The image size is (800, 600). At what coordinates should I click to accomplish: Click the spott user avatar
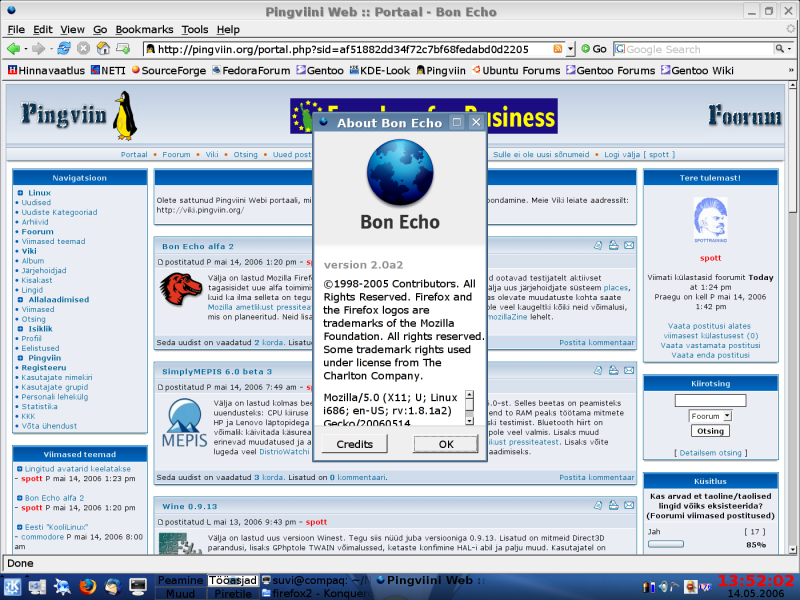click(x=710, y=220)
